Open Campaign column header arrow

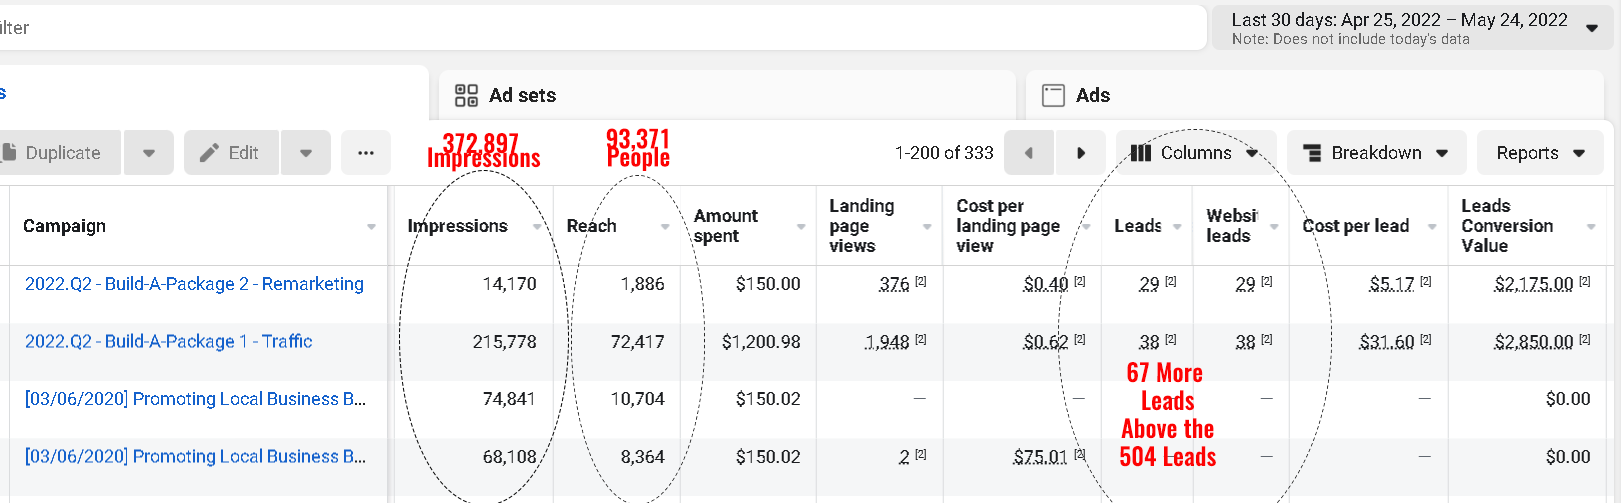(x=372, y=227)
